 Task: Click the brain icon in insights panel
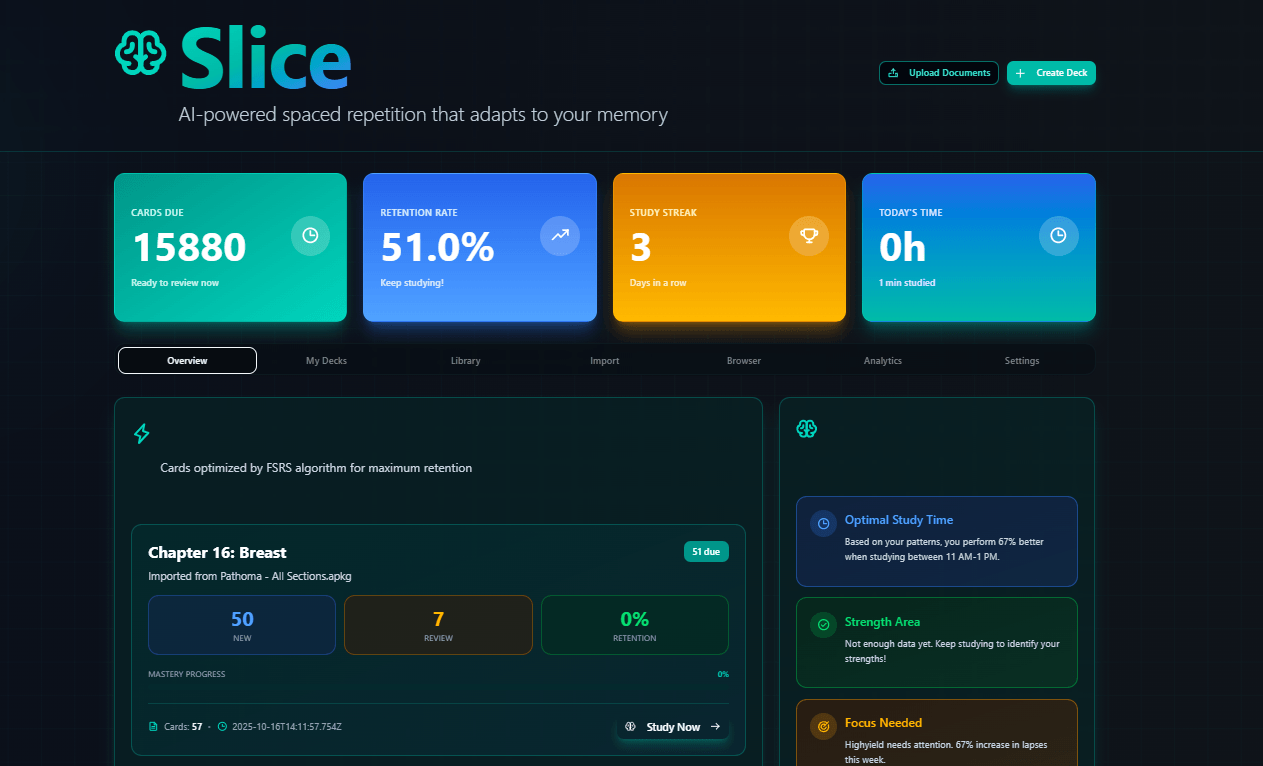point(806,428)
